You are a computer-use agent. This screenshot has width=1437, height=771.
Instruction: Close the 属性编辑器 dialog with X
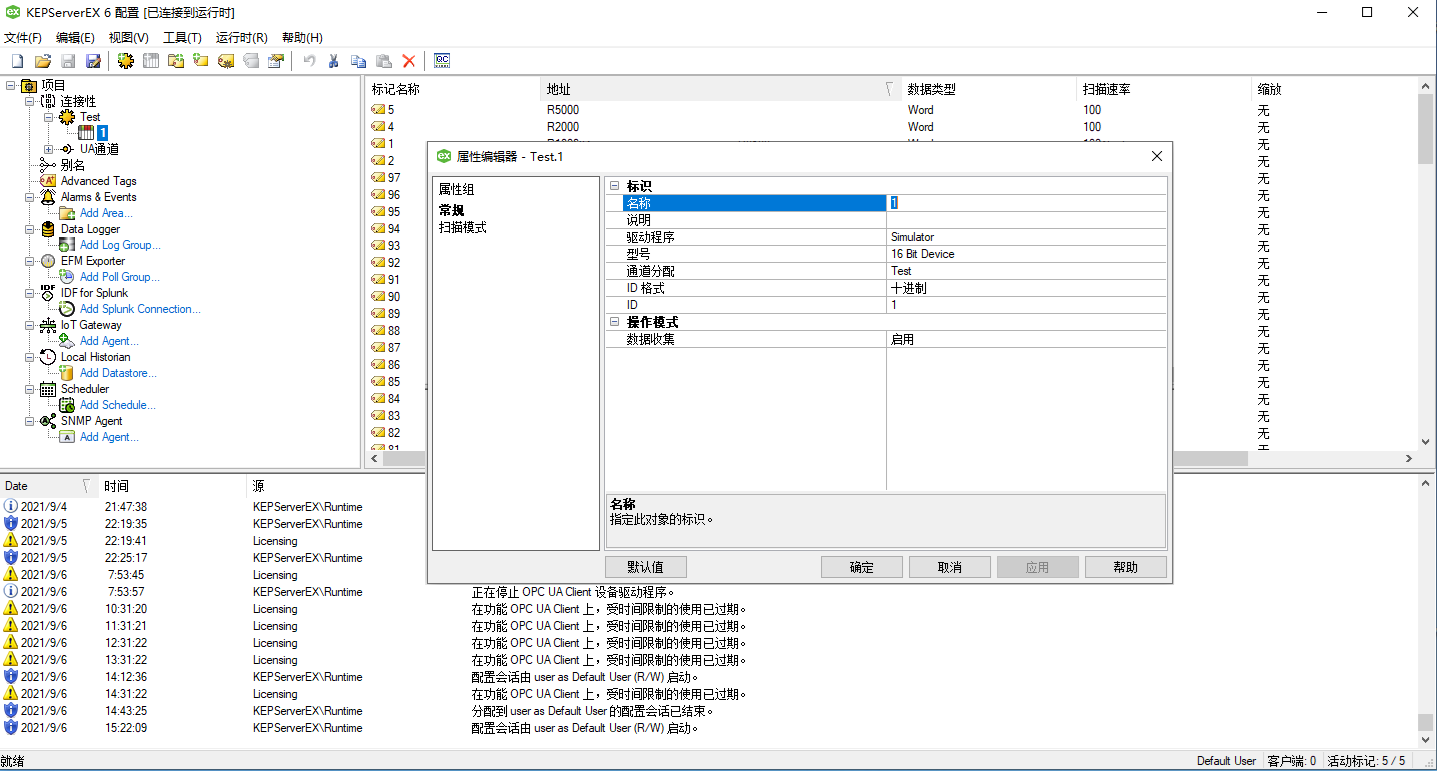click(1157, 156)
